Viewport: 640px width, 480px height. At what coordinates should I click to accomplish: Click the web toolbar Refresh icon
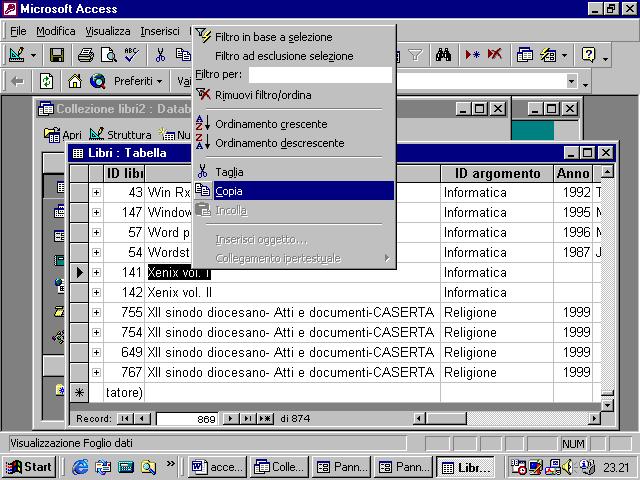click(x=46, y=82)
